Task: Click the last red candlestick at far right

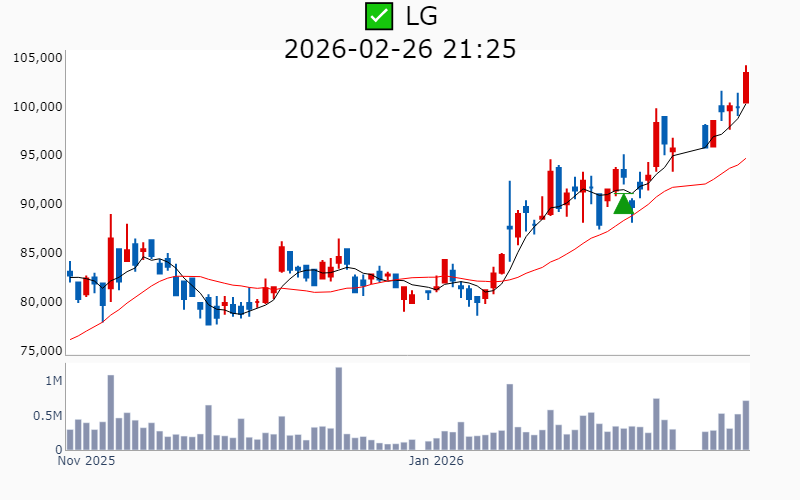Action: pyautogui.click(x=746, y=87)
